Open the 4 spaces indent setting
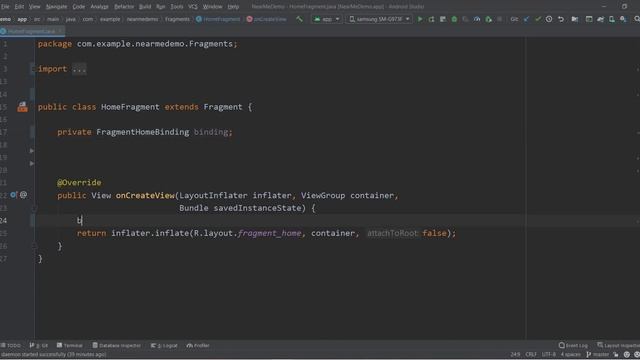Screen dimensions: 640x360 [570, 354]
